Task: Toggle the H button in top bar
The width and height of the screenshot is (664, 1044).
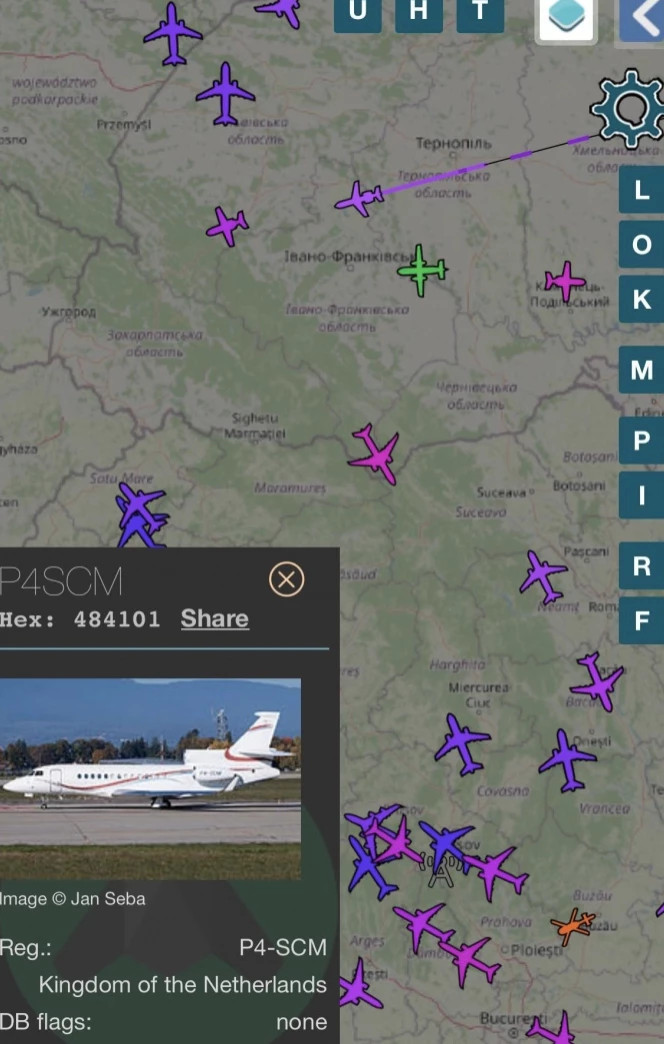Action: click(x=418, y=13)
